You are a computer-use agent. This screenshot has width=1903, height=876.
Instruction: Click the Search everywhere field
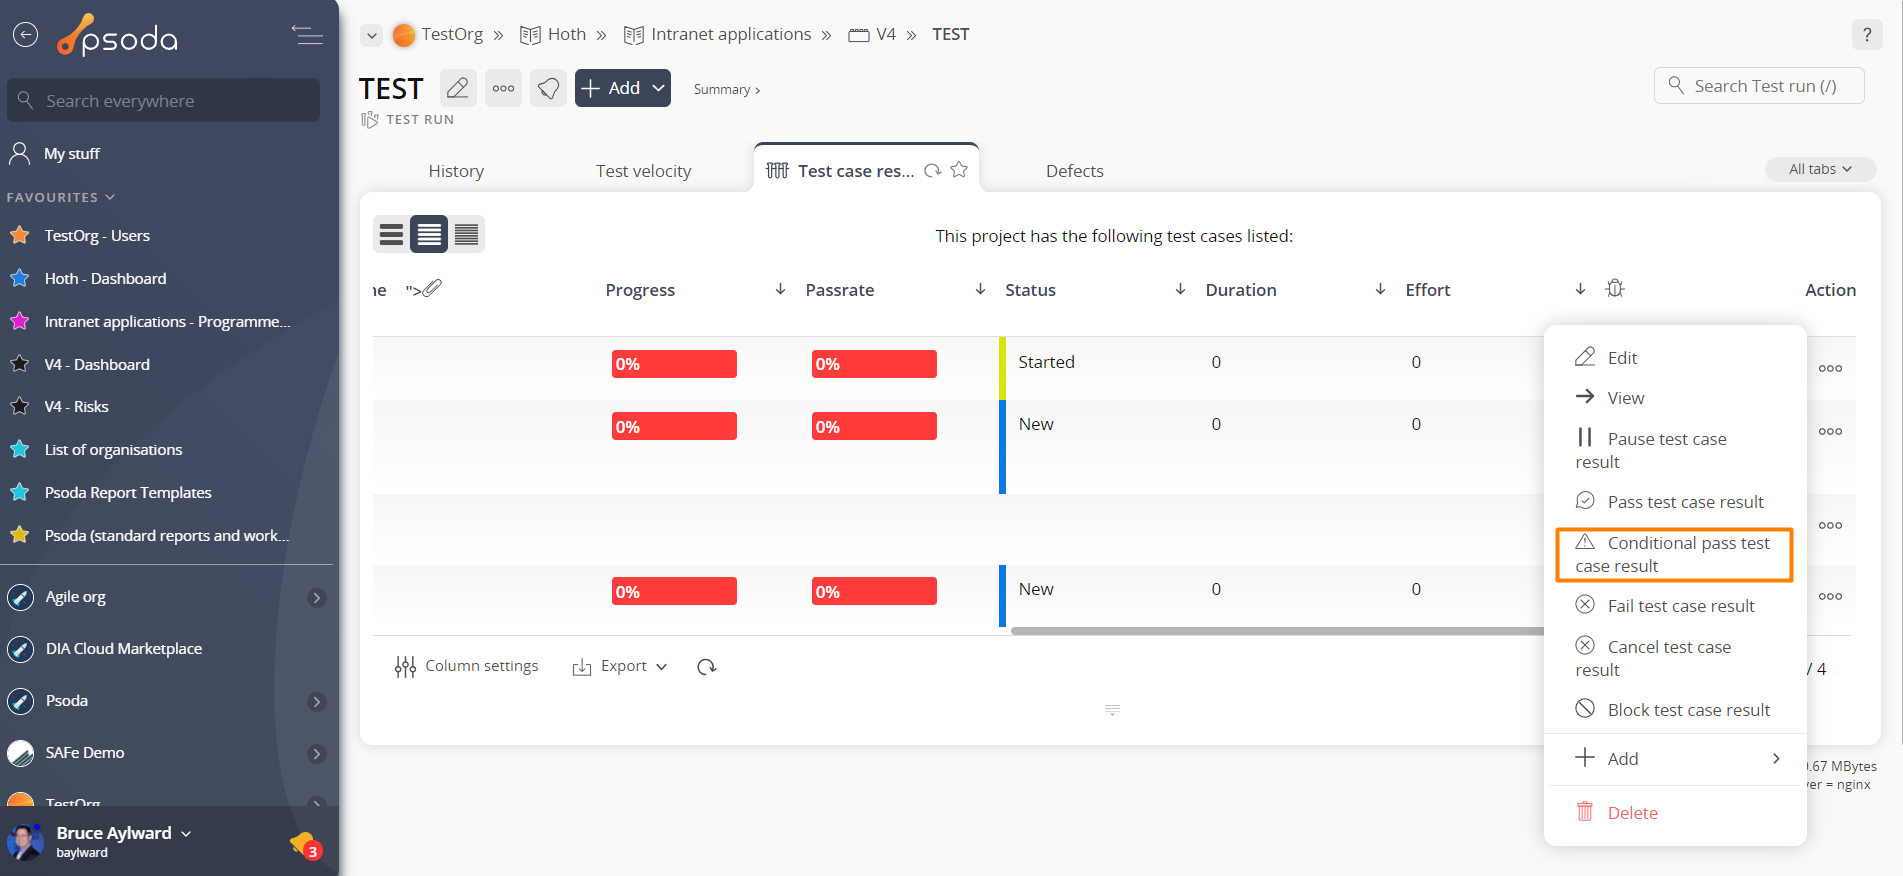point(164,101)
